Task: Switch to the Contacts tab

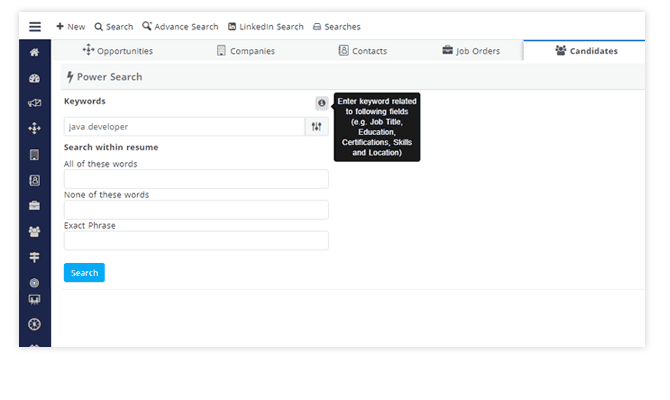Action: pos(363,51)
